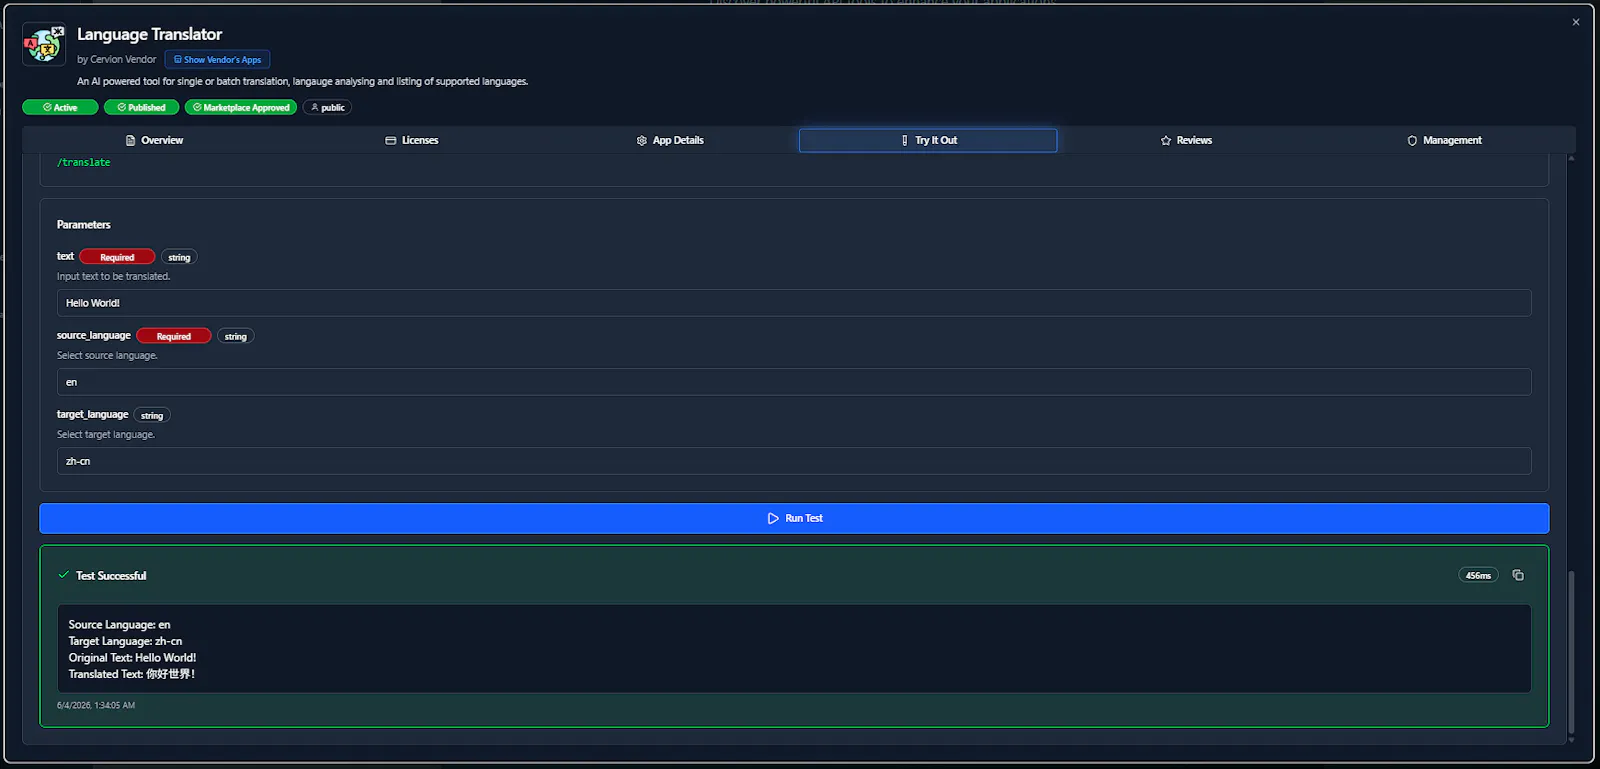Click the Parameters section heading

click(x=84, y=225)
